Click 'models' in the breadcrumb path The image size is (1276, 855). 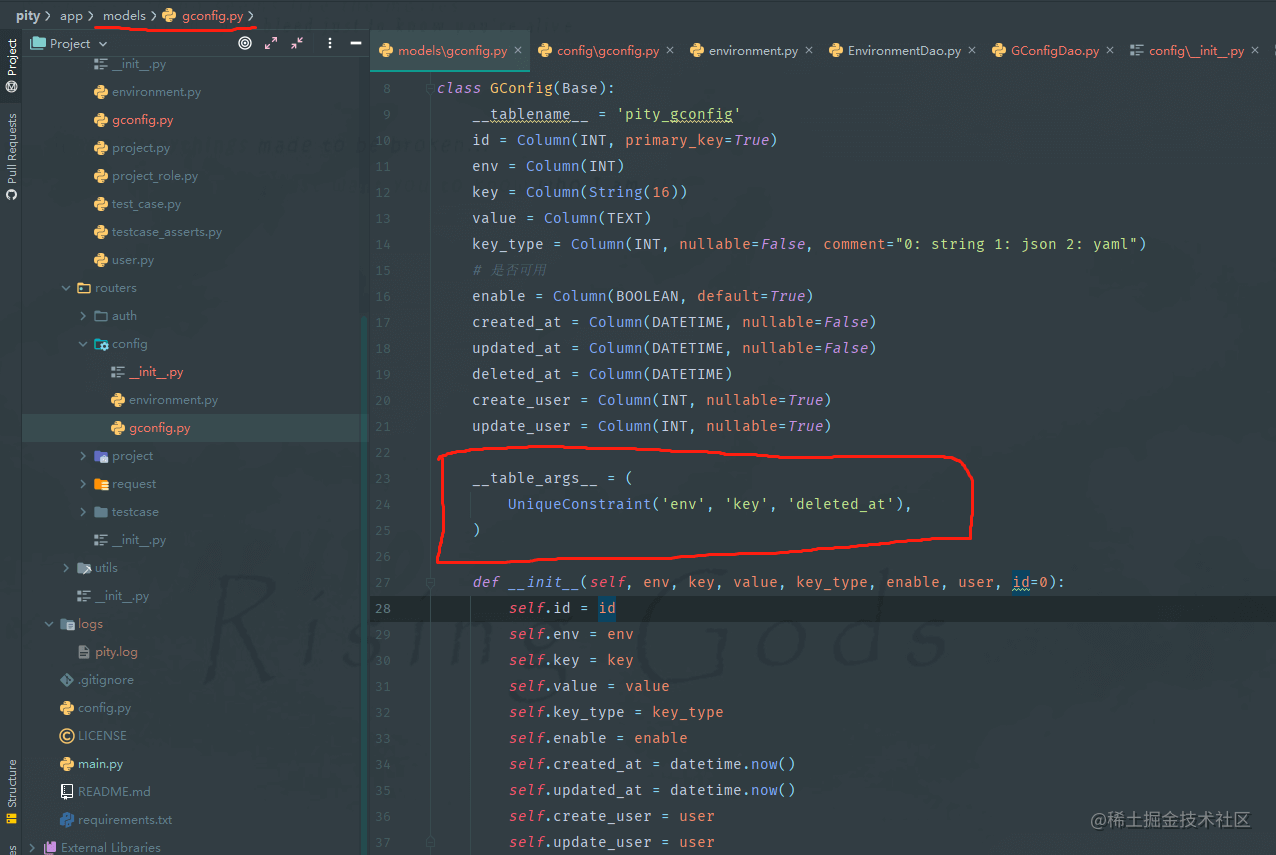[124, 16]
